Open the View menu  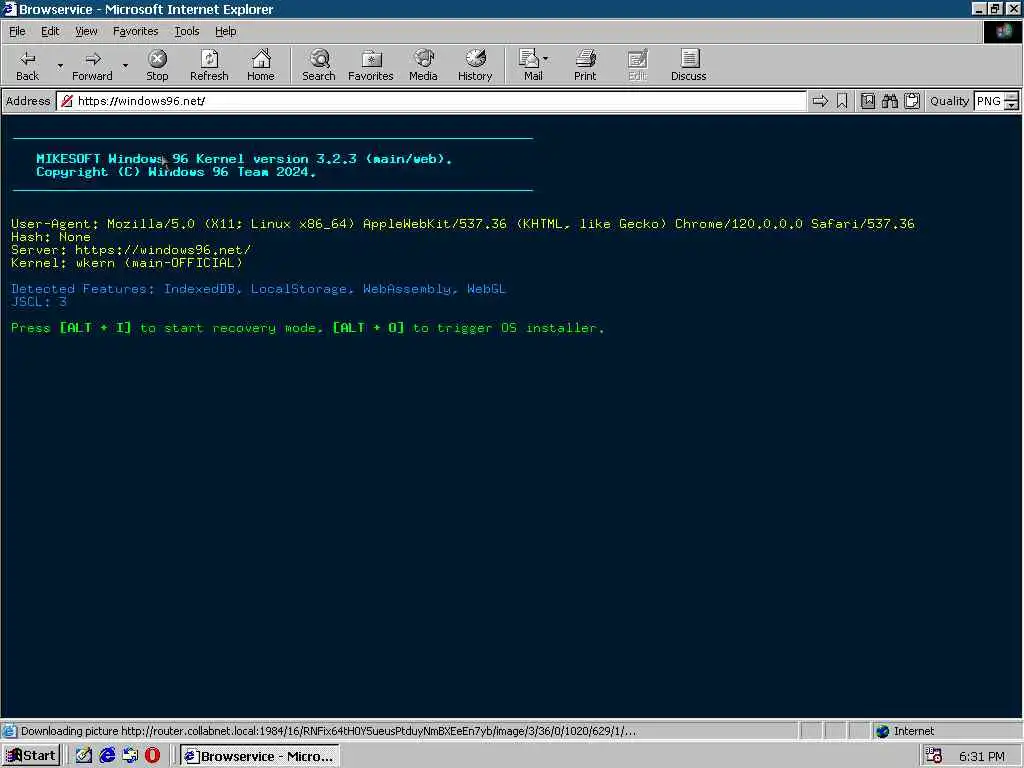pyautogui.click(x=86, y=31)
